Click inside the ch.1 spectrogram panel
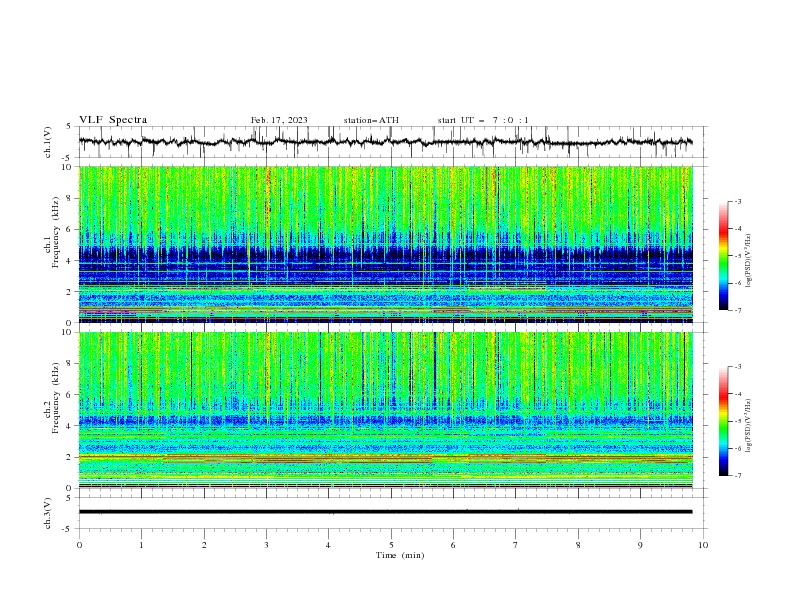Image resolution: width=792 pixels, height=612 pixels. tap(385, 244)
